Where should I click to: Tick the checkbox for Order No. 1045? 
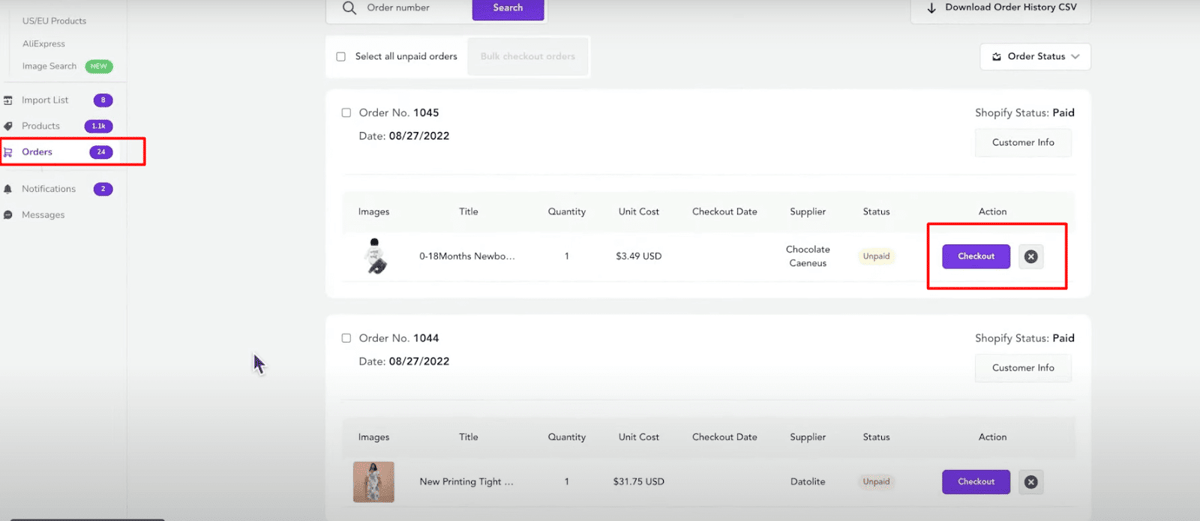tap(346, 113)
